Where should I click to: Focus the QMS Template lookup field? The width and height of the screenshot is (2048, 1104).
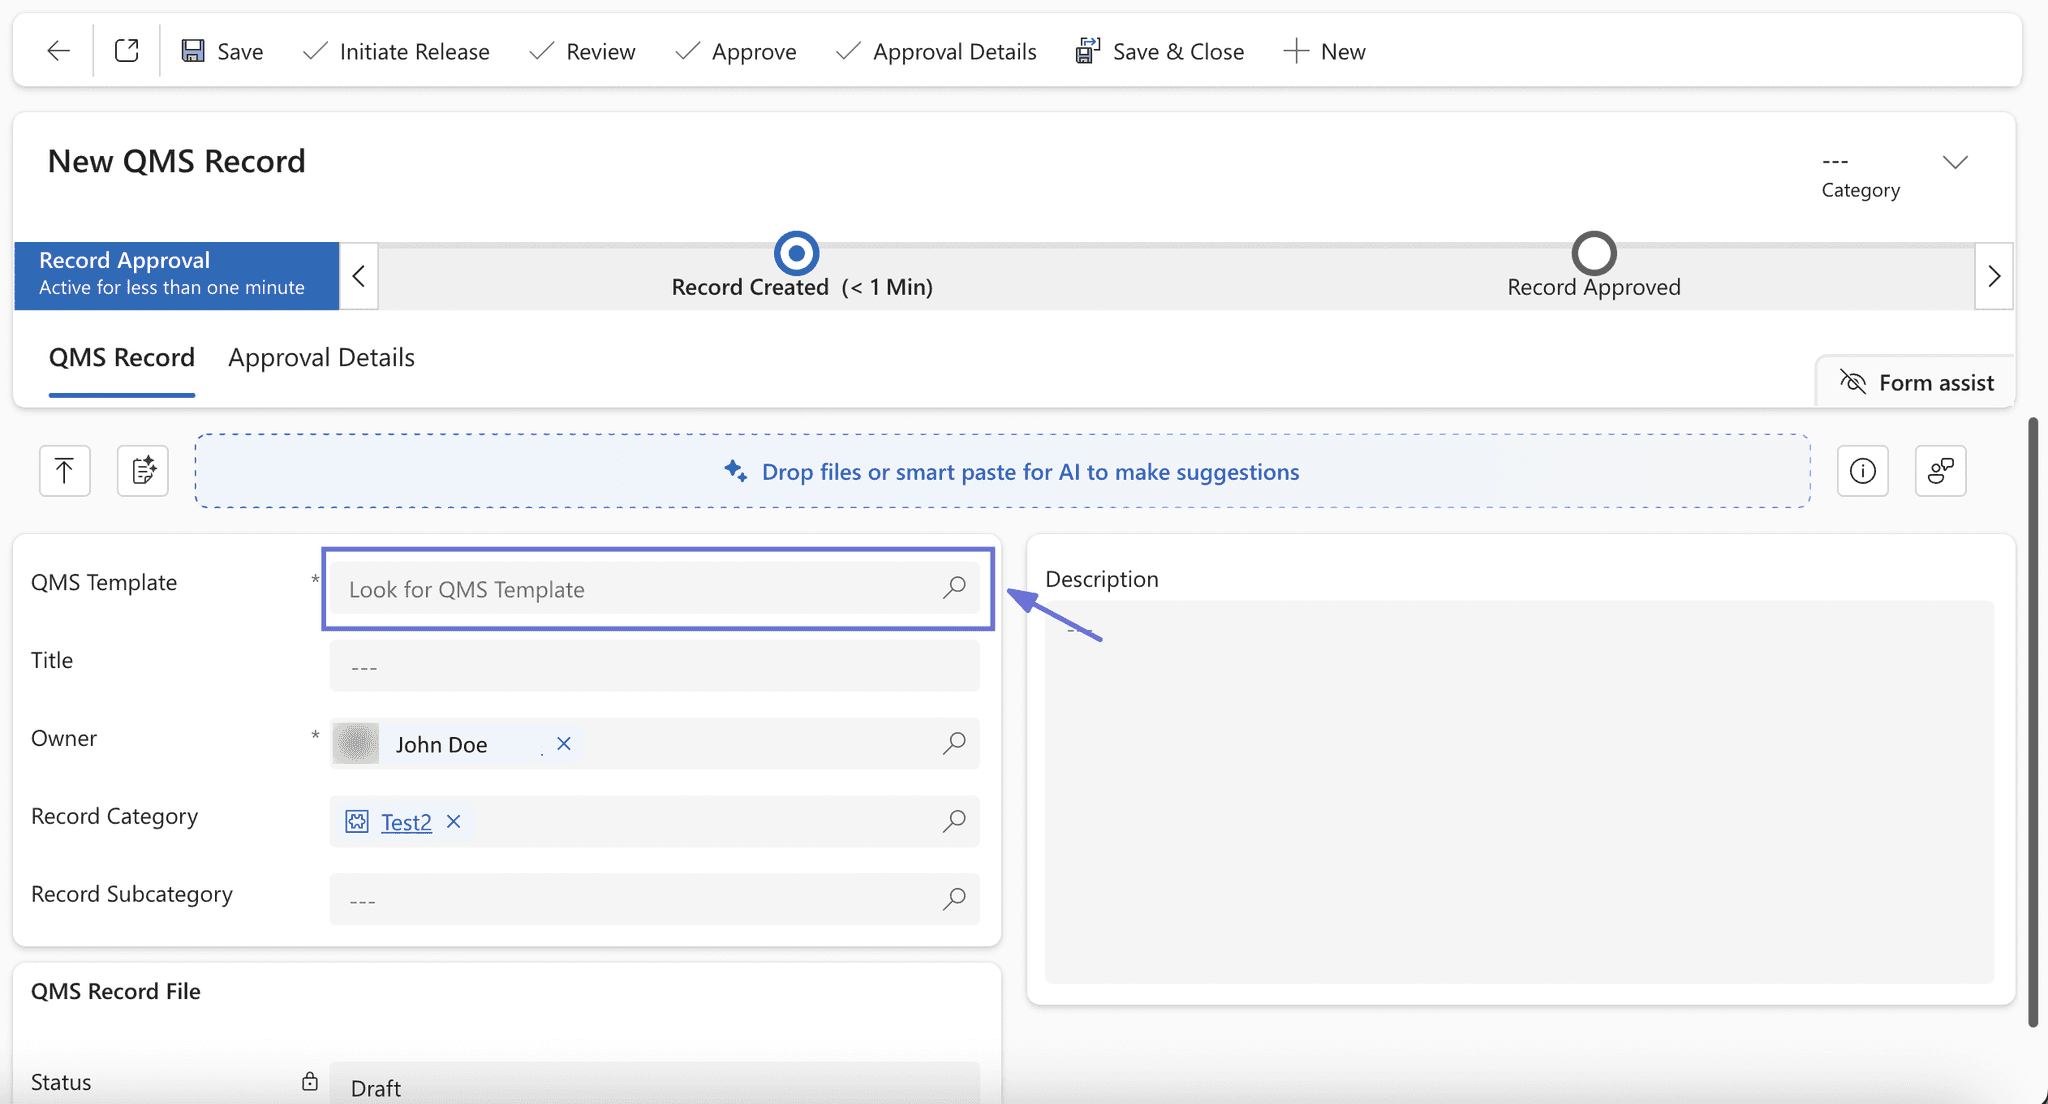tap(655, 589)
